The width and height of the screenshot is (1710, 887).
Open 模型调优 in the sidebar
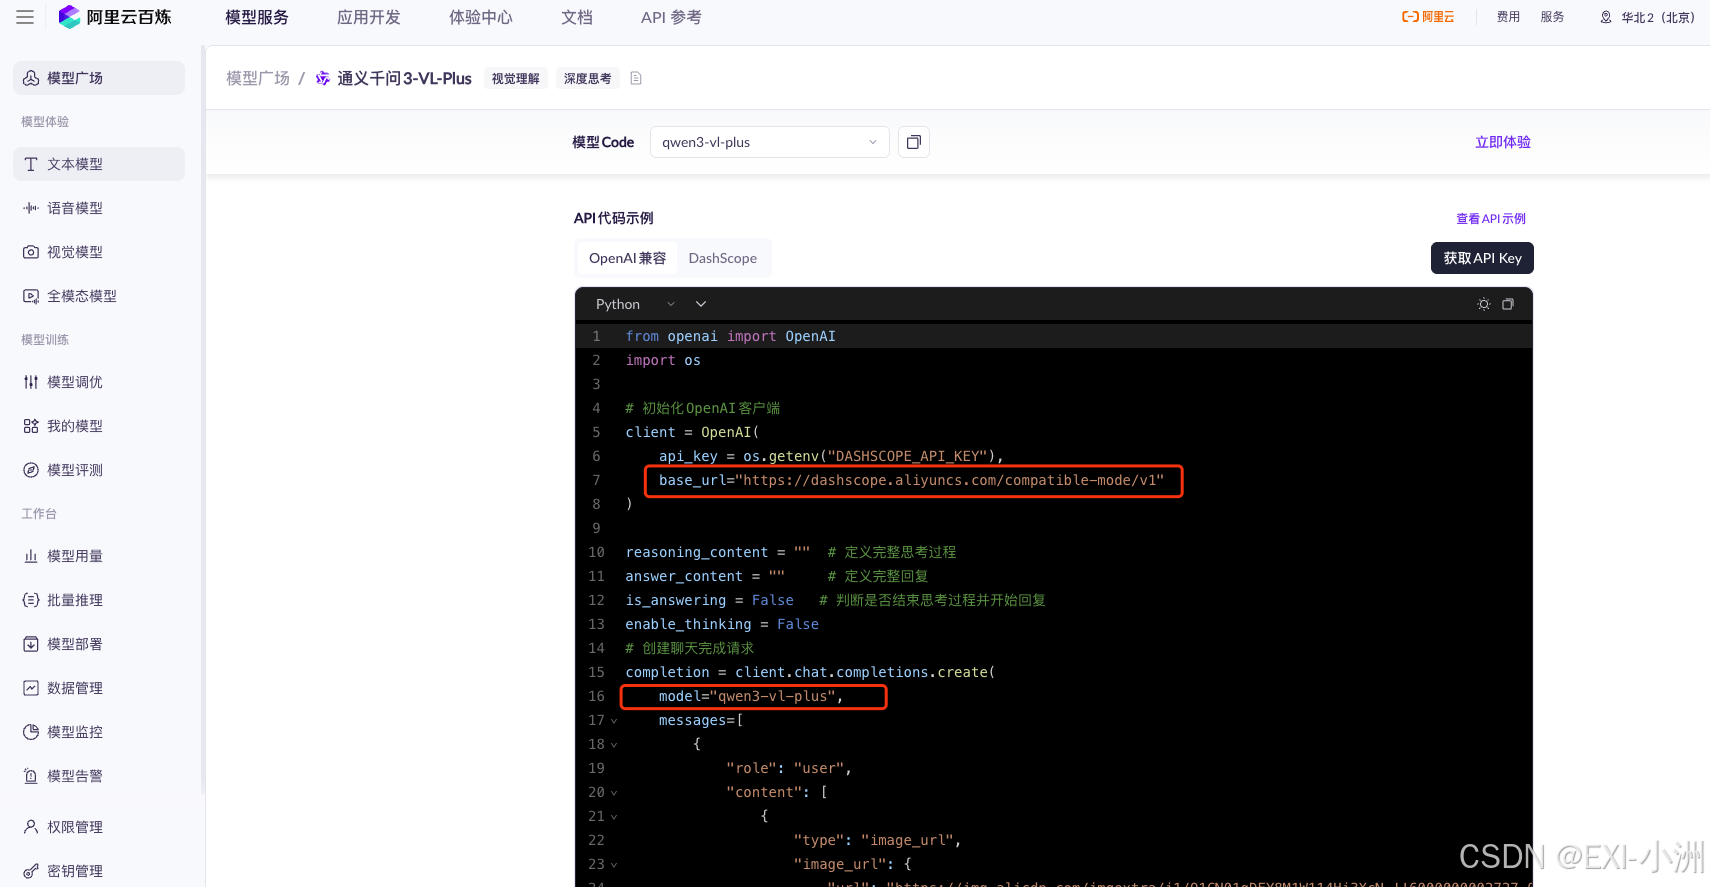[x=99, y=382]
